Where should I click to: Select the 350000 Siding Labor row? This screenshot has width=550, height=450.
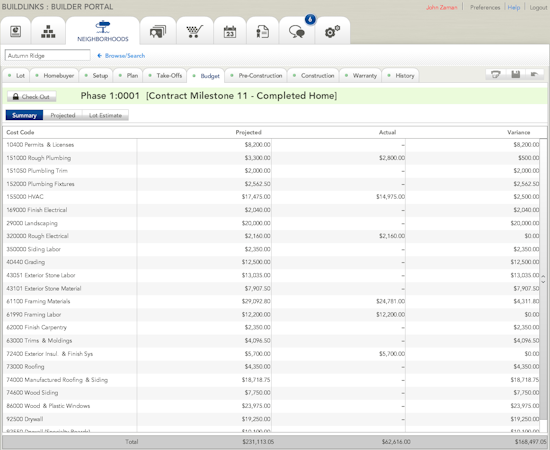[271, 249]
